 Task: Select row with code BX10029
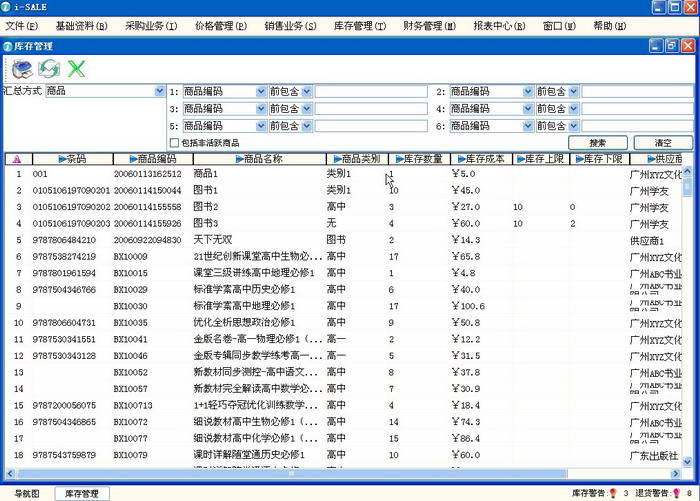pyautogui.click(x=343, y=289)
